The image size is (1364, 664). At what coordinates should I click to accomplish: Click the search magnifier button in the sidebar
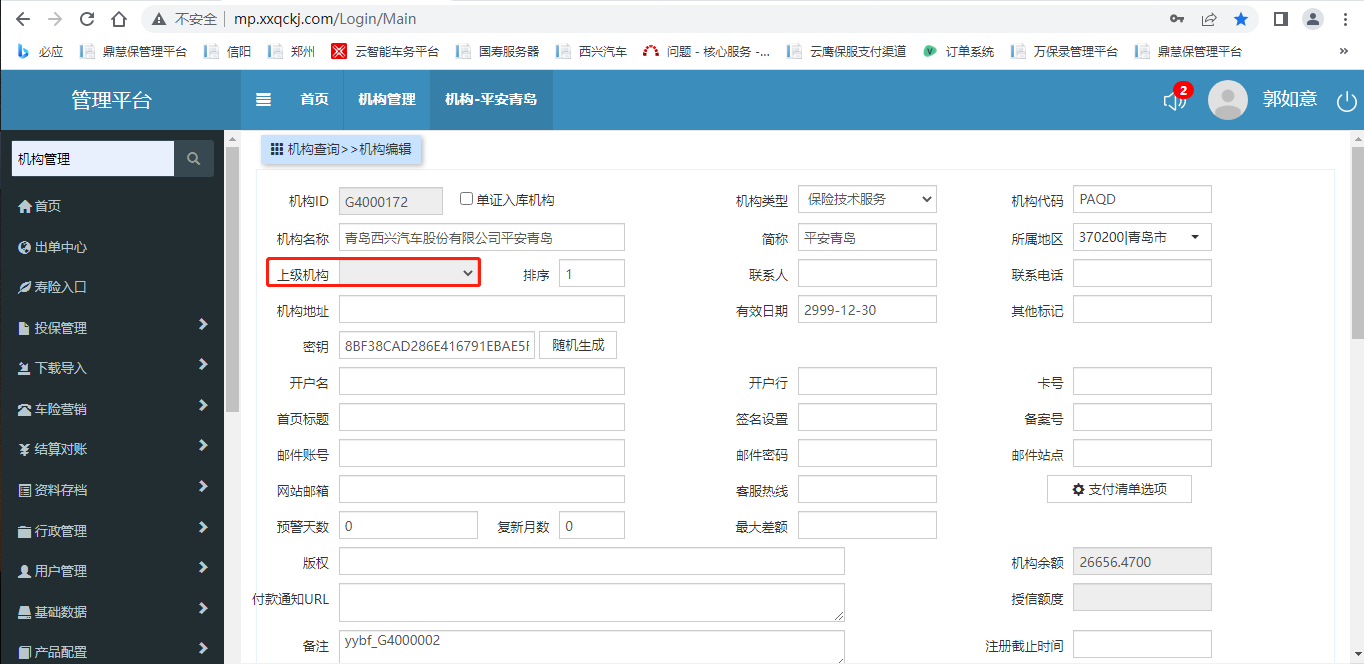[194, 158]
